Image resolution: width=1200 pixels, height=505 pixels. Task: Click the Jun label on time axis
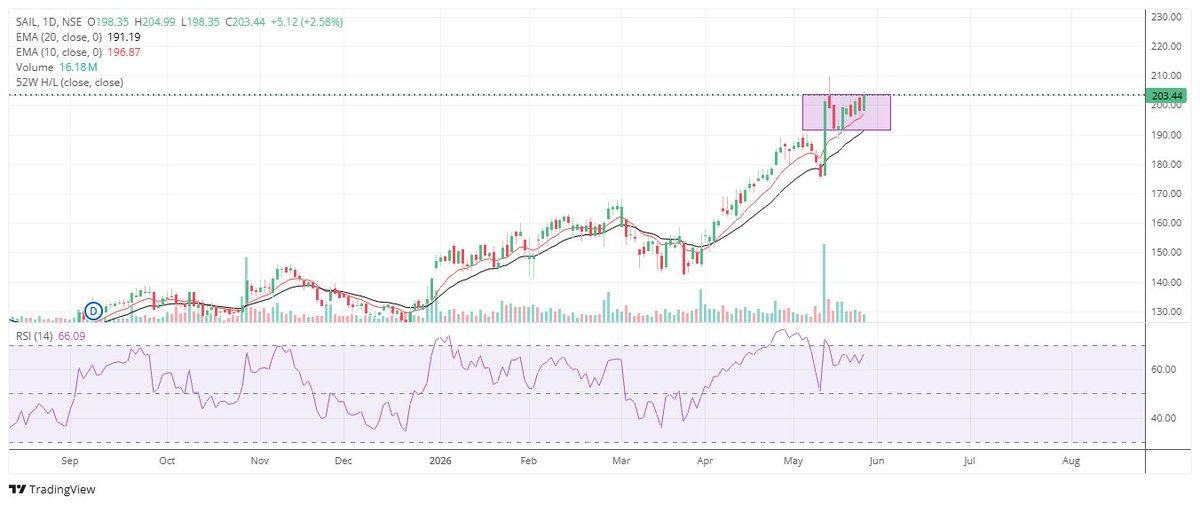(877, 462)
